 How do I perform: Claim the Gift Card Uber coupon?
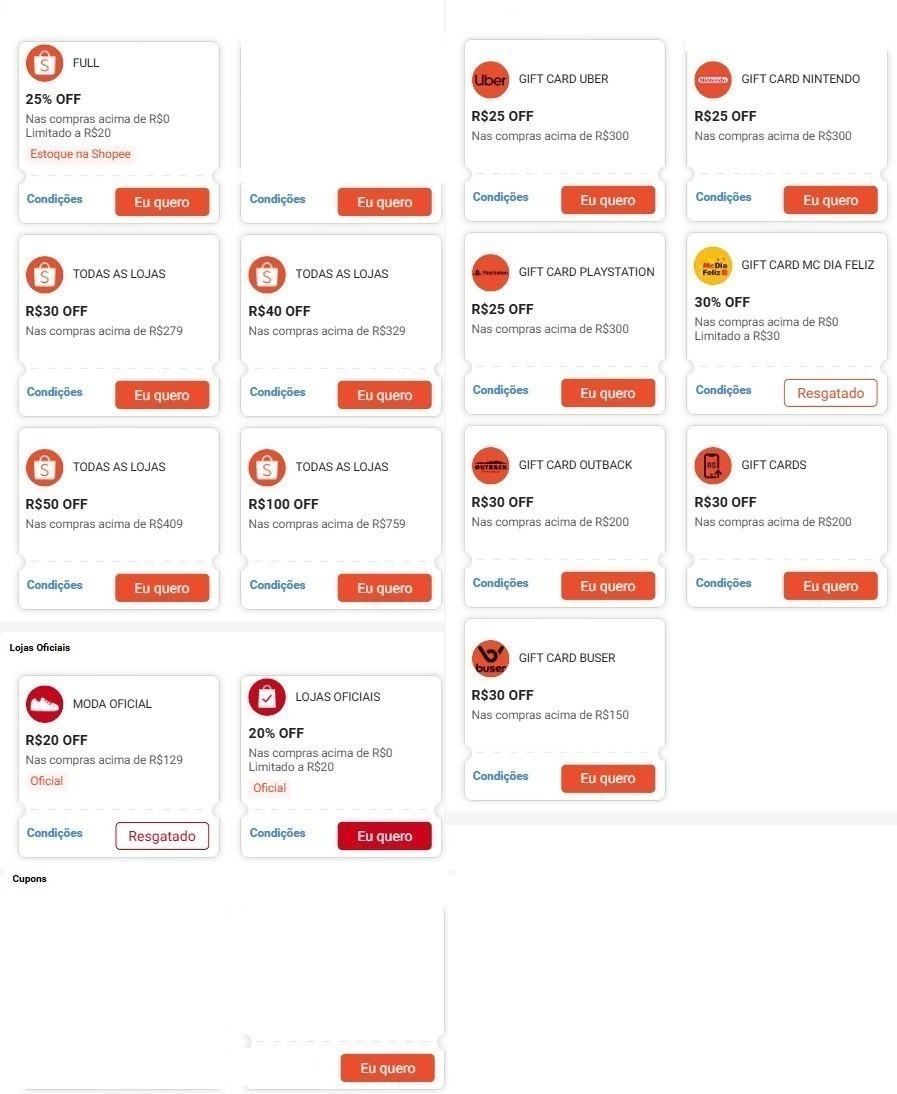608,200
